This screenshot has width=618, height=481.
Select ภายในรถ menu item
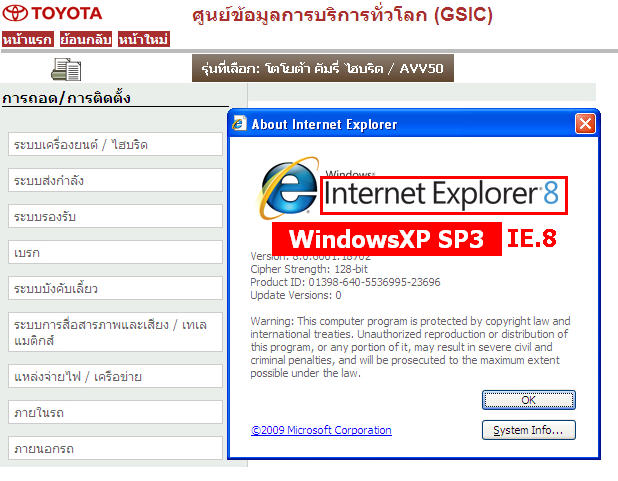click(x=115, y=412)
